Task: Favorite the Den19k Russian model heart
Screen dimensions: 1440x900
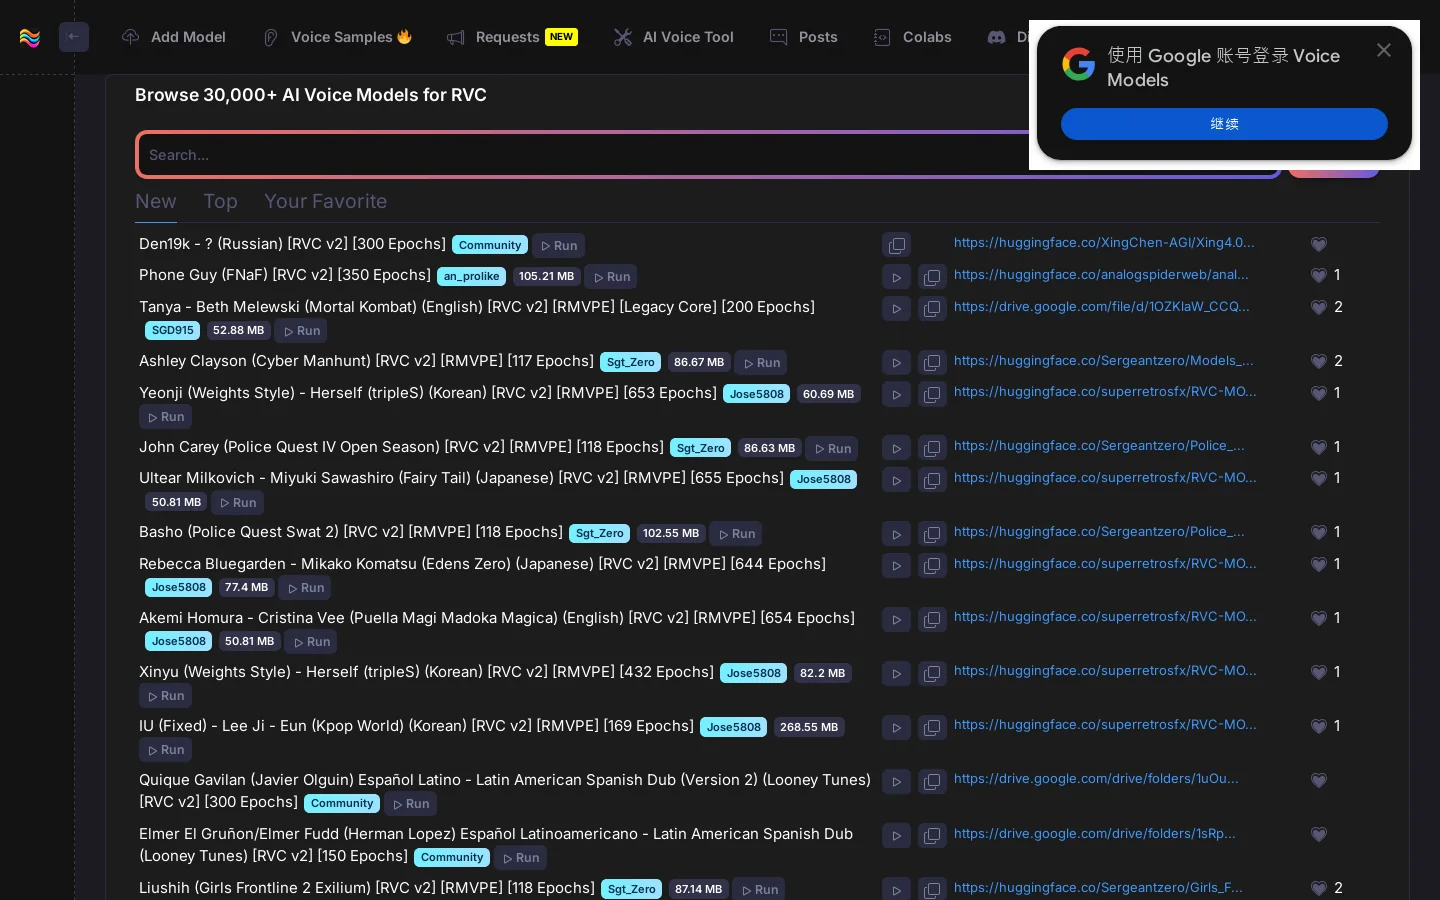Action: (1318, 244)
